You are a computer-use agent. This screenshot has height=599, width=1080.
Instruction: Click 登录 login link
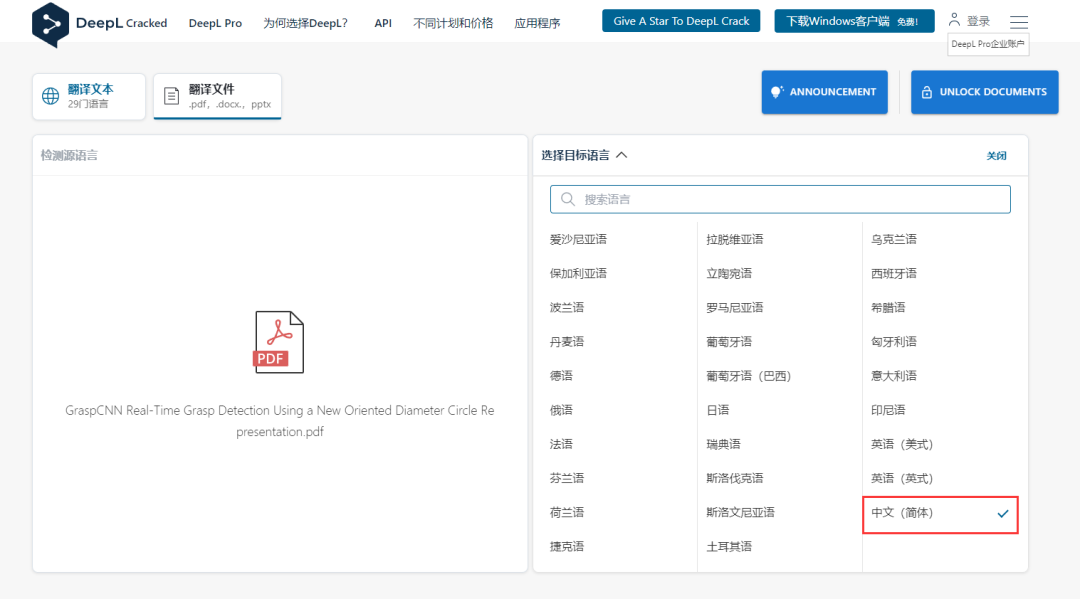coord(978,21)
